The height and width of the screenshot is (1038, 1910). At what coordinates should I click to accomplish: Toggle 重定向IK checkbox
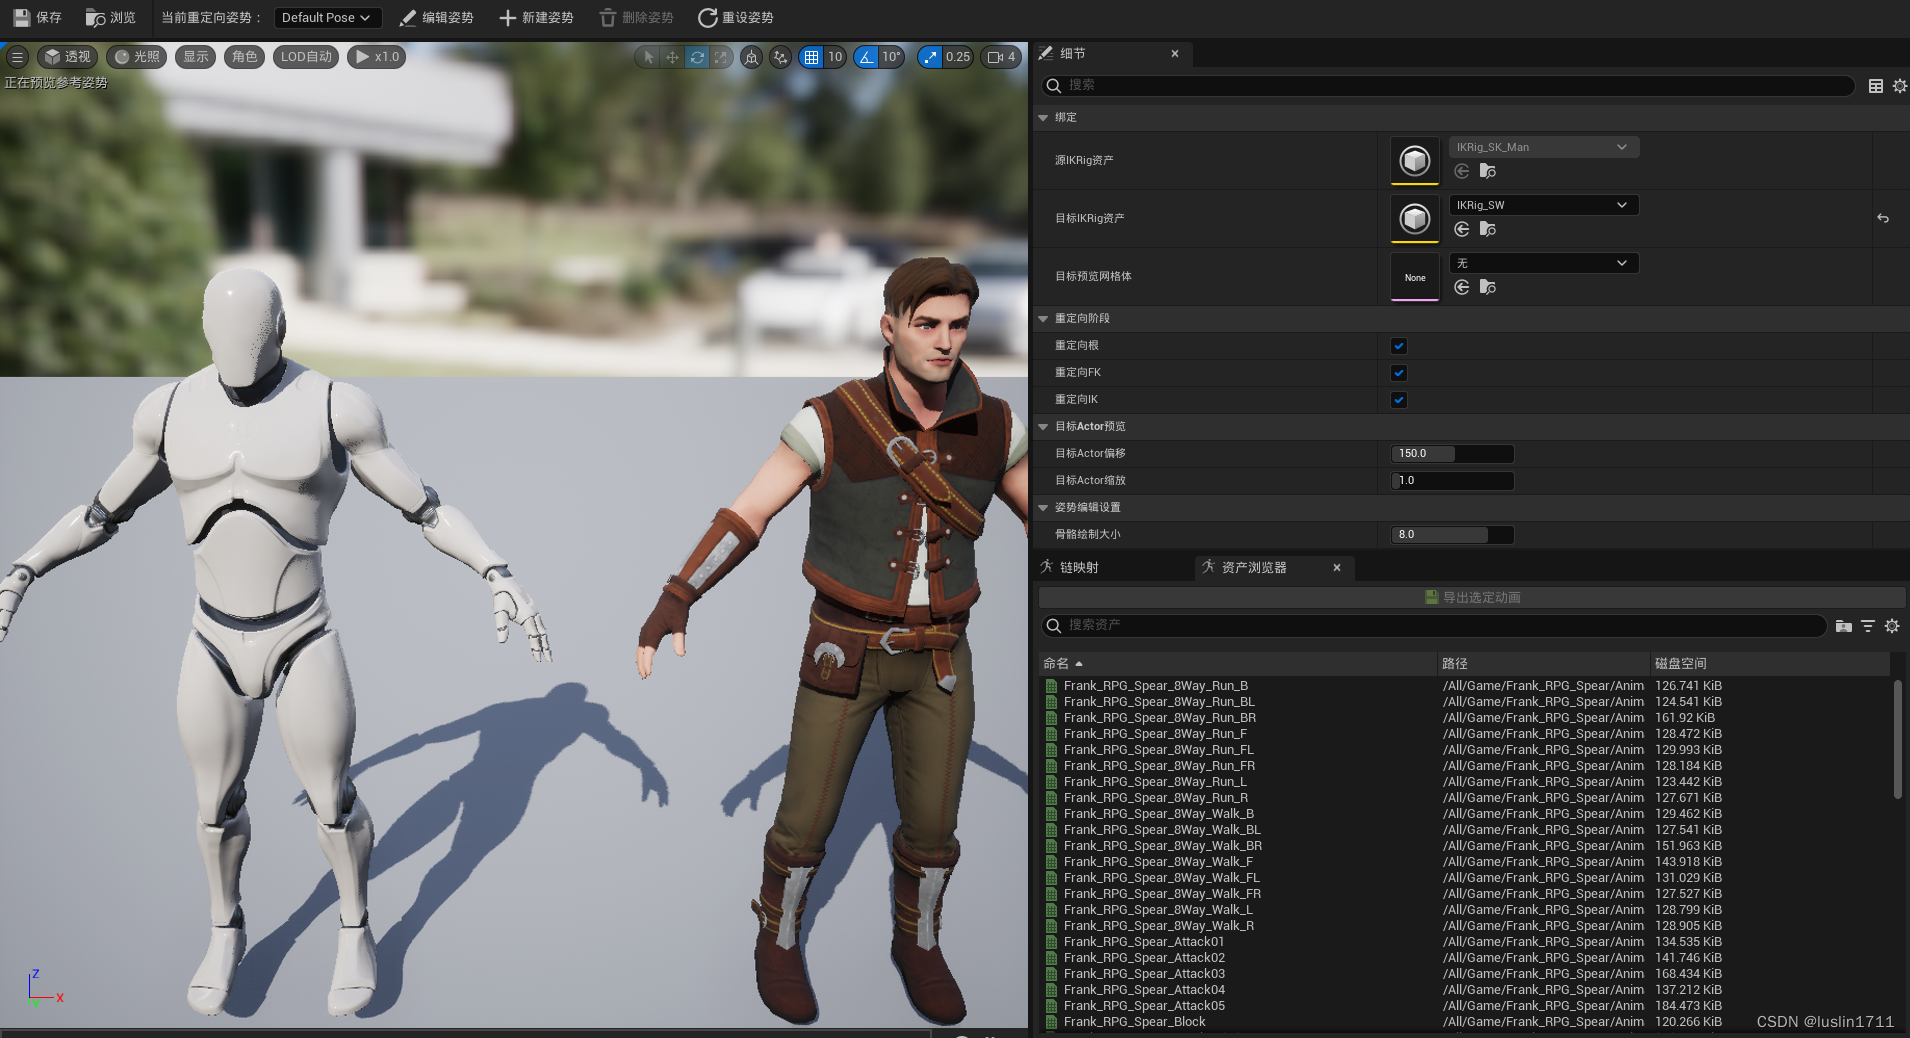click(1399, 400)
